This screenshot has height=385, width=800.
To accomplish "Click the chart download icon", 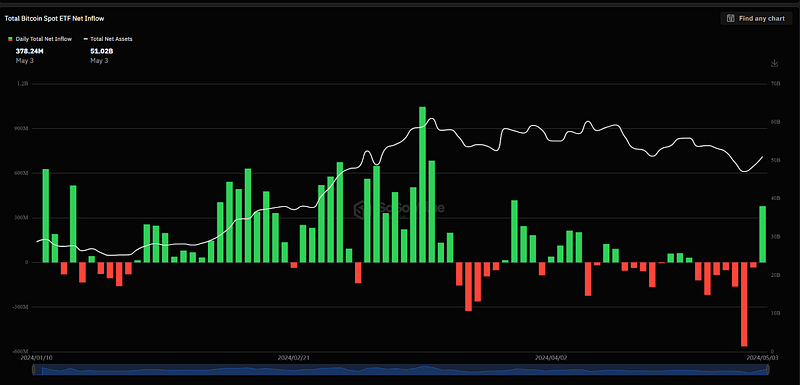I will pos(774,63).
